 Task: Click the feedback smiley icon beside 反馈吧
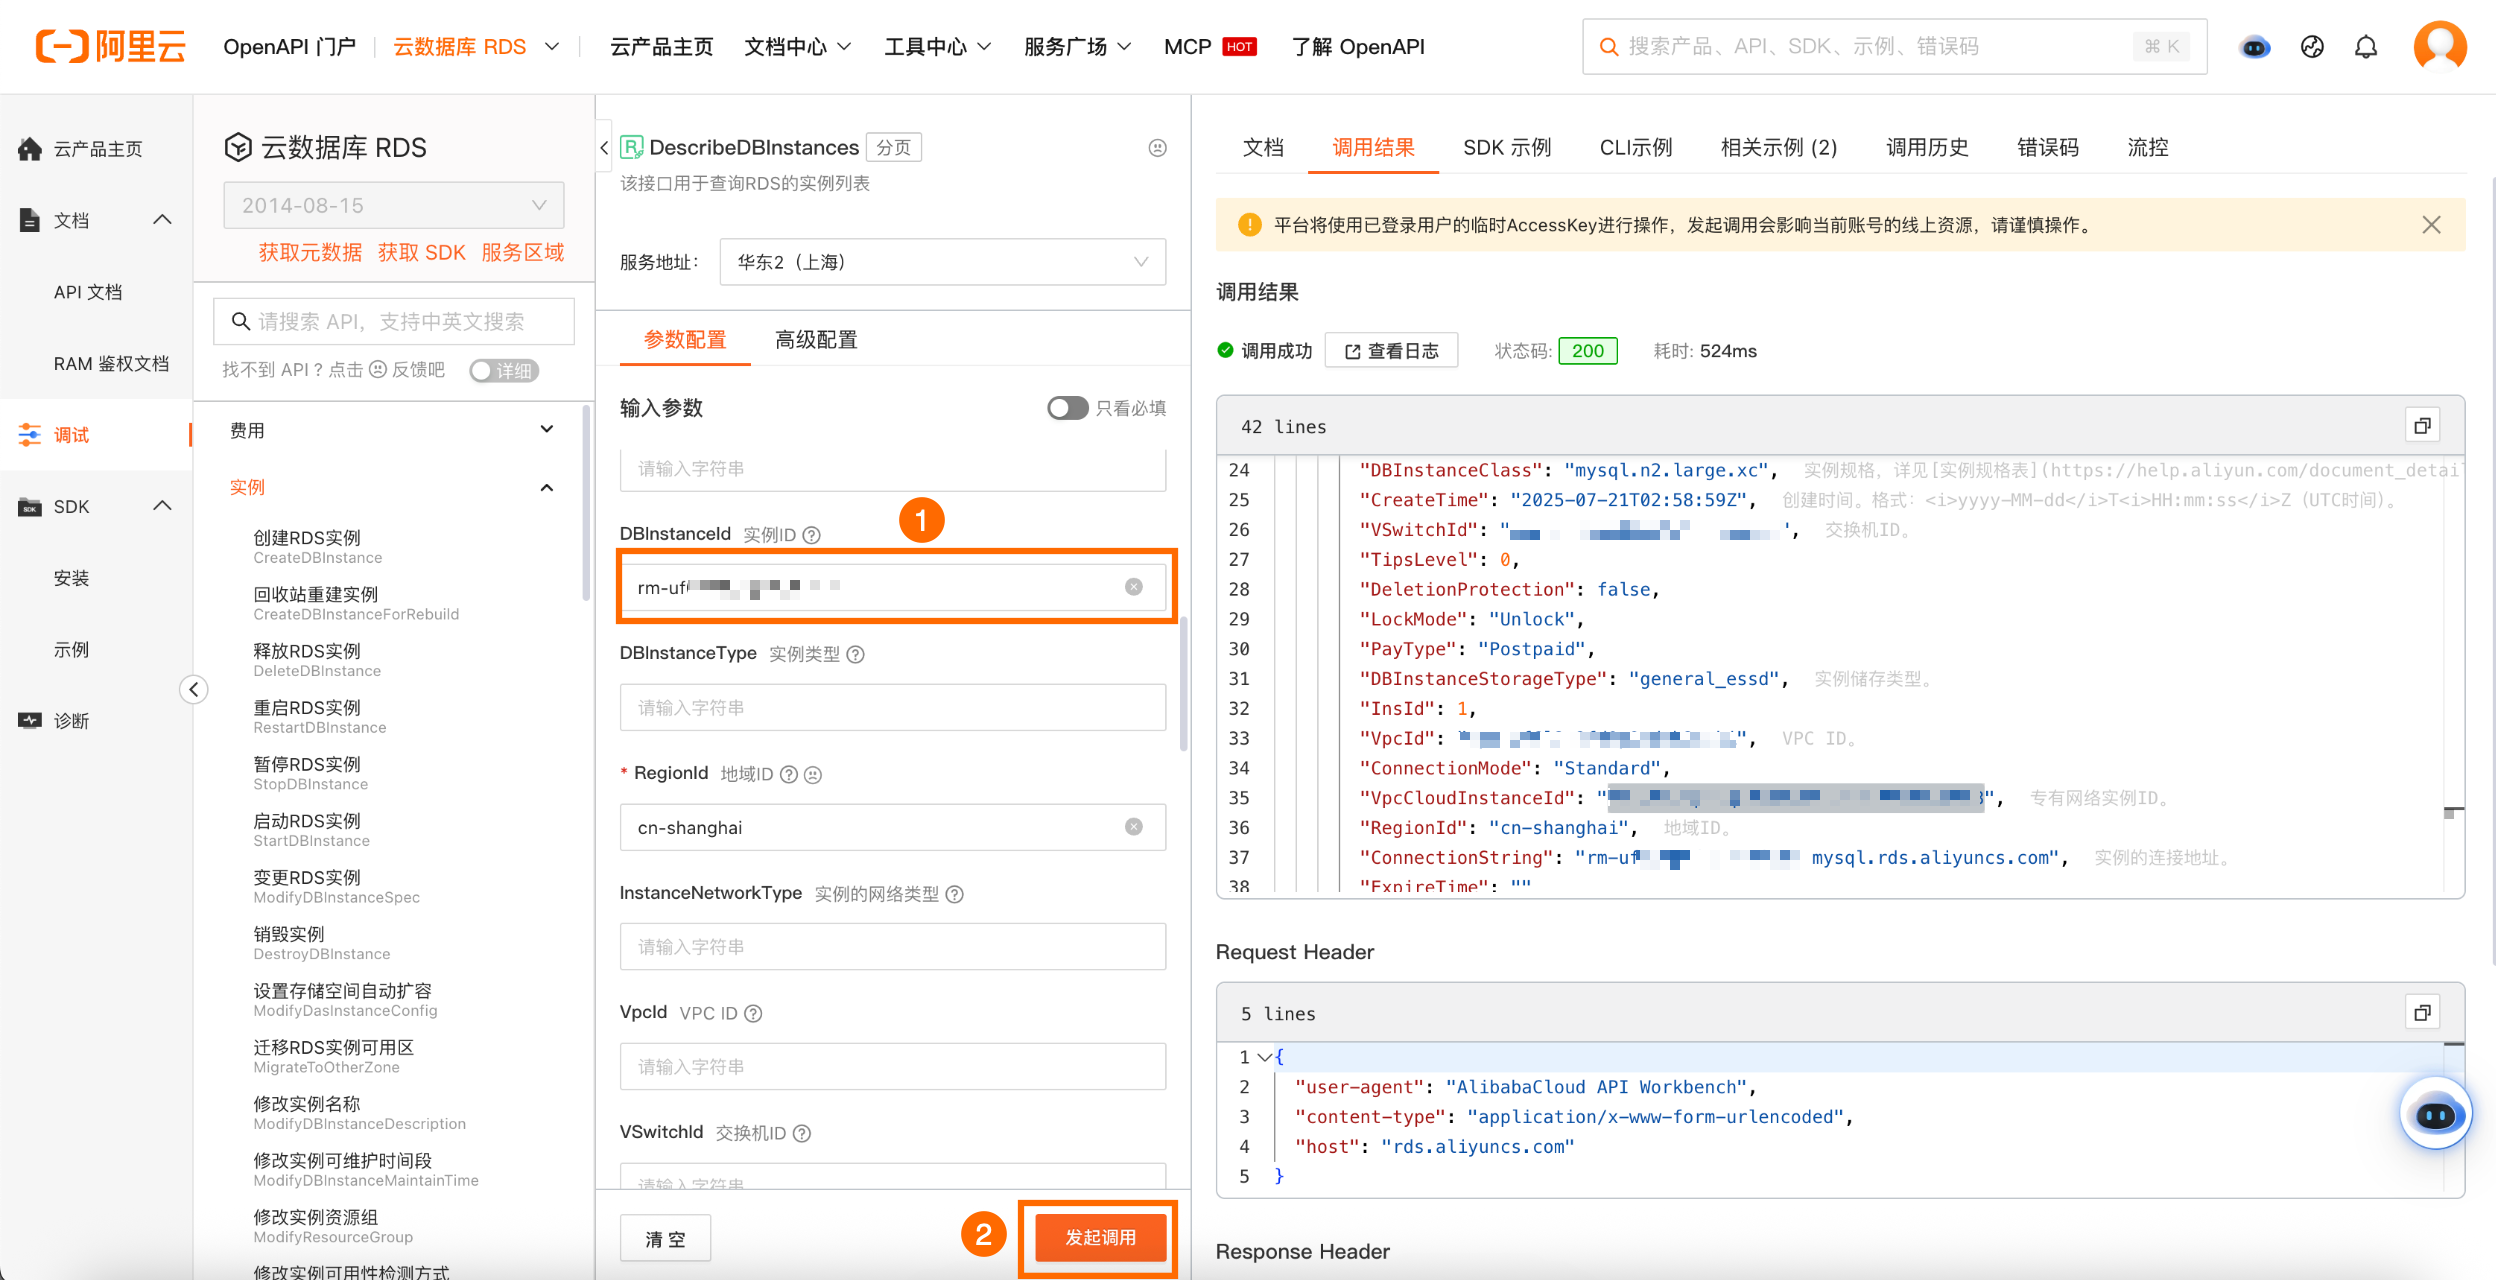point(378,370)
